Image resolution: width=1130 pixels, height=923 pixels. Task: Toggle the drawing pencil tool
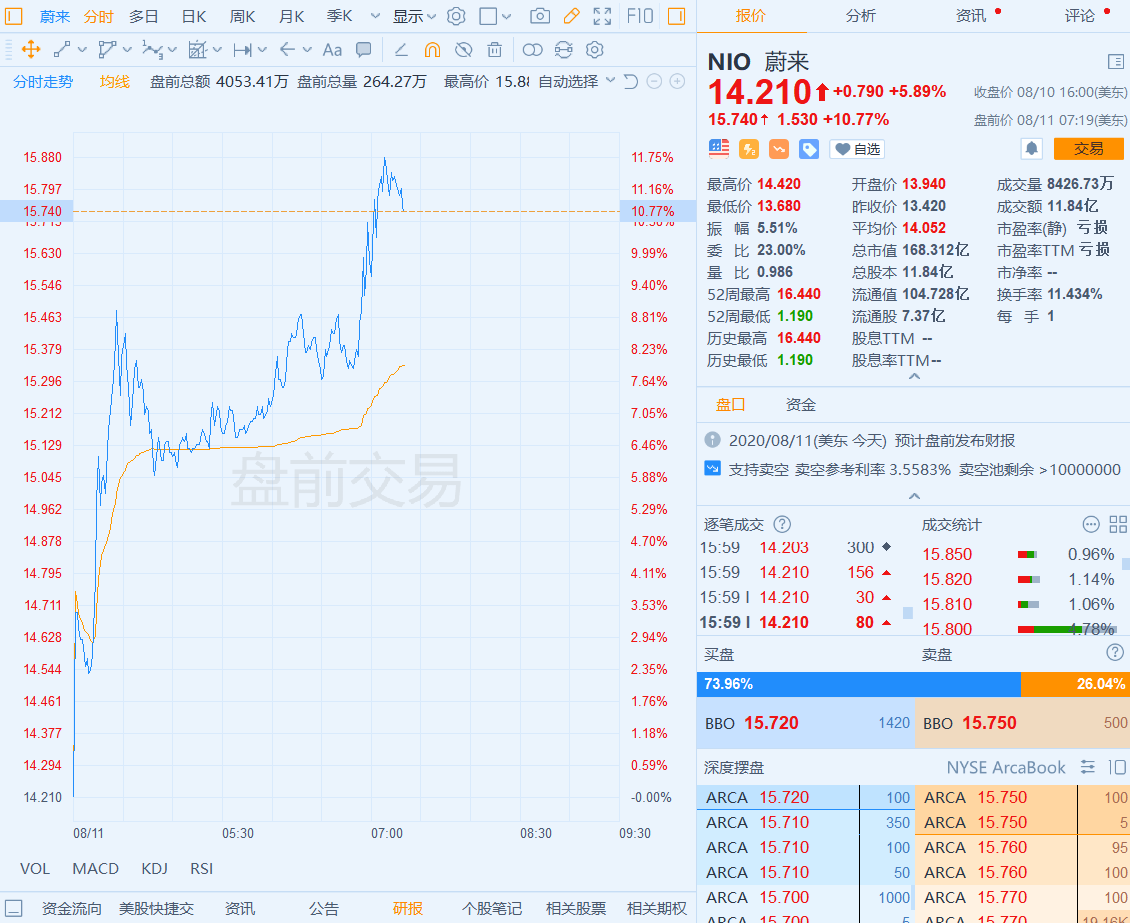pyautogui.click(x=571, y=16)
